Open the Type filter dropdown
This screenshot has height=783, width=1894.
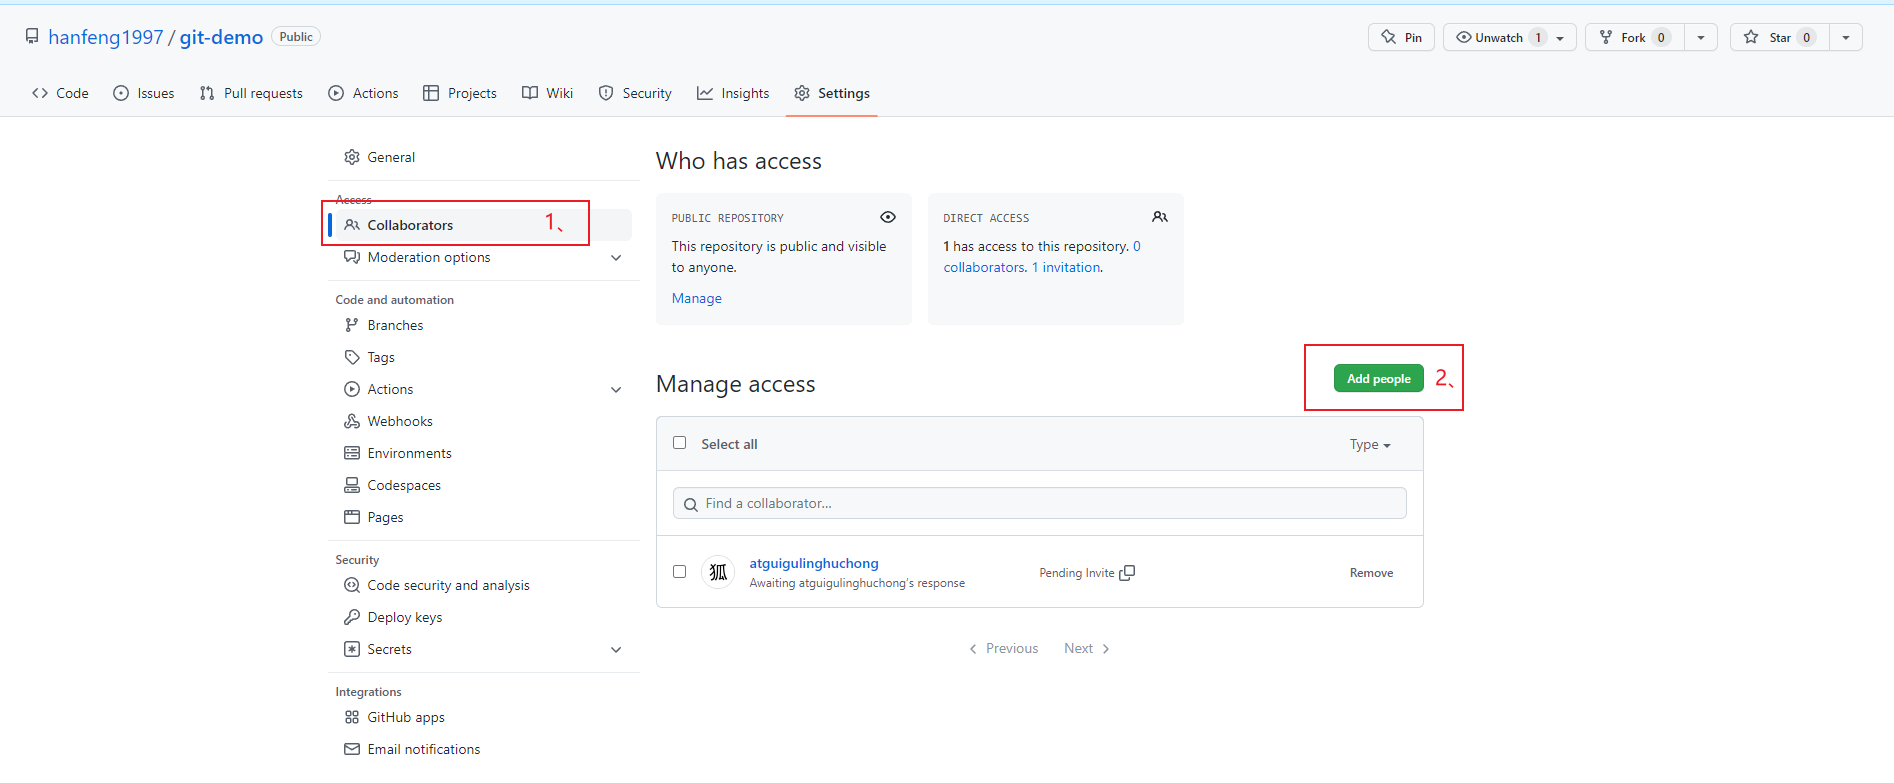pos(1369,444)
